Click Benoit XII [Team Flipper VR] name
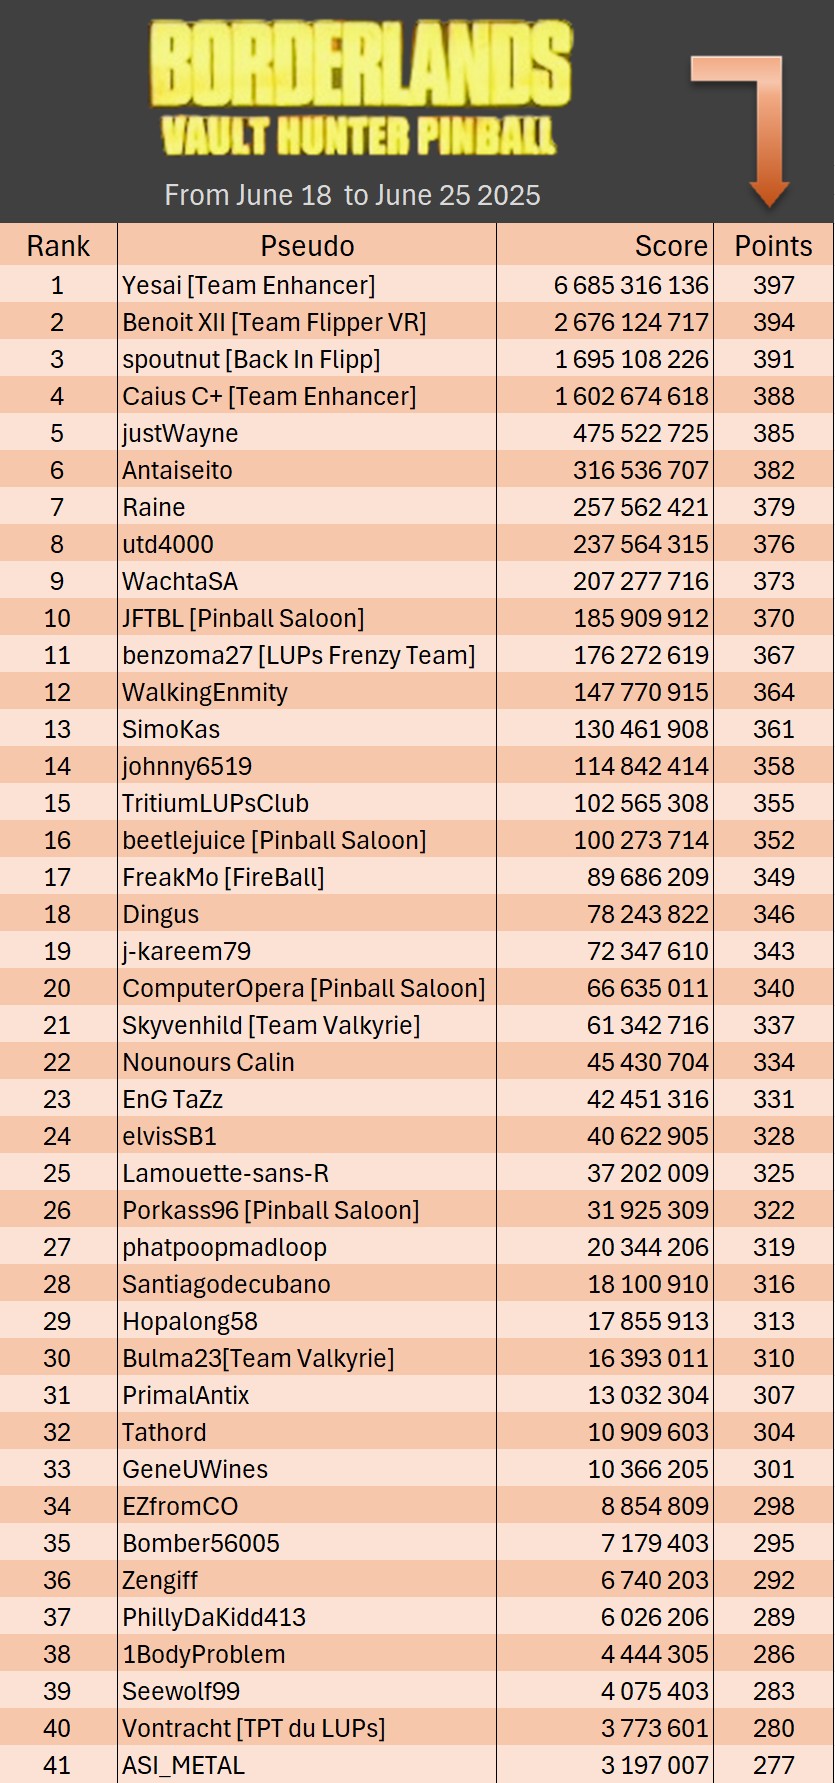The image size is (835, 1783). pos(274,322)
